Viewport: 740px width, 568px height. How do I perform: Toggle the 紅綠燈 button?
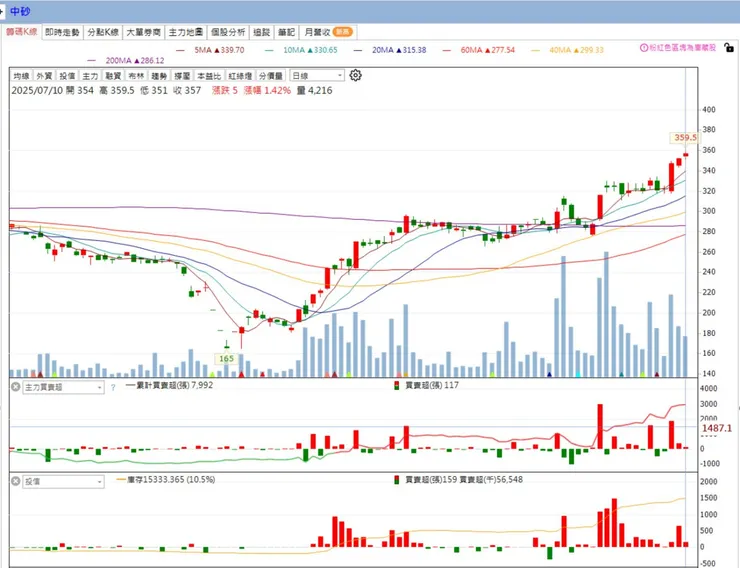[240, 76]
